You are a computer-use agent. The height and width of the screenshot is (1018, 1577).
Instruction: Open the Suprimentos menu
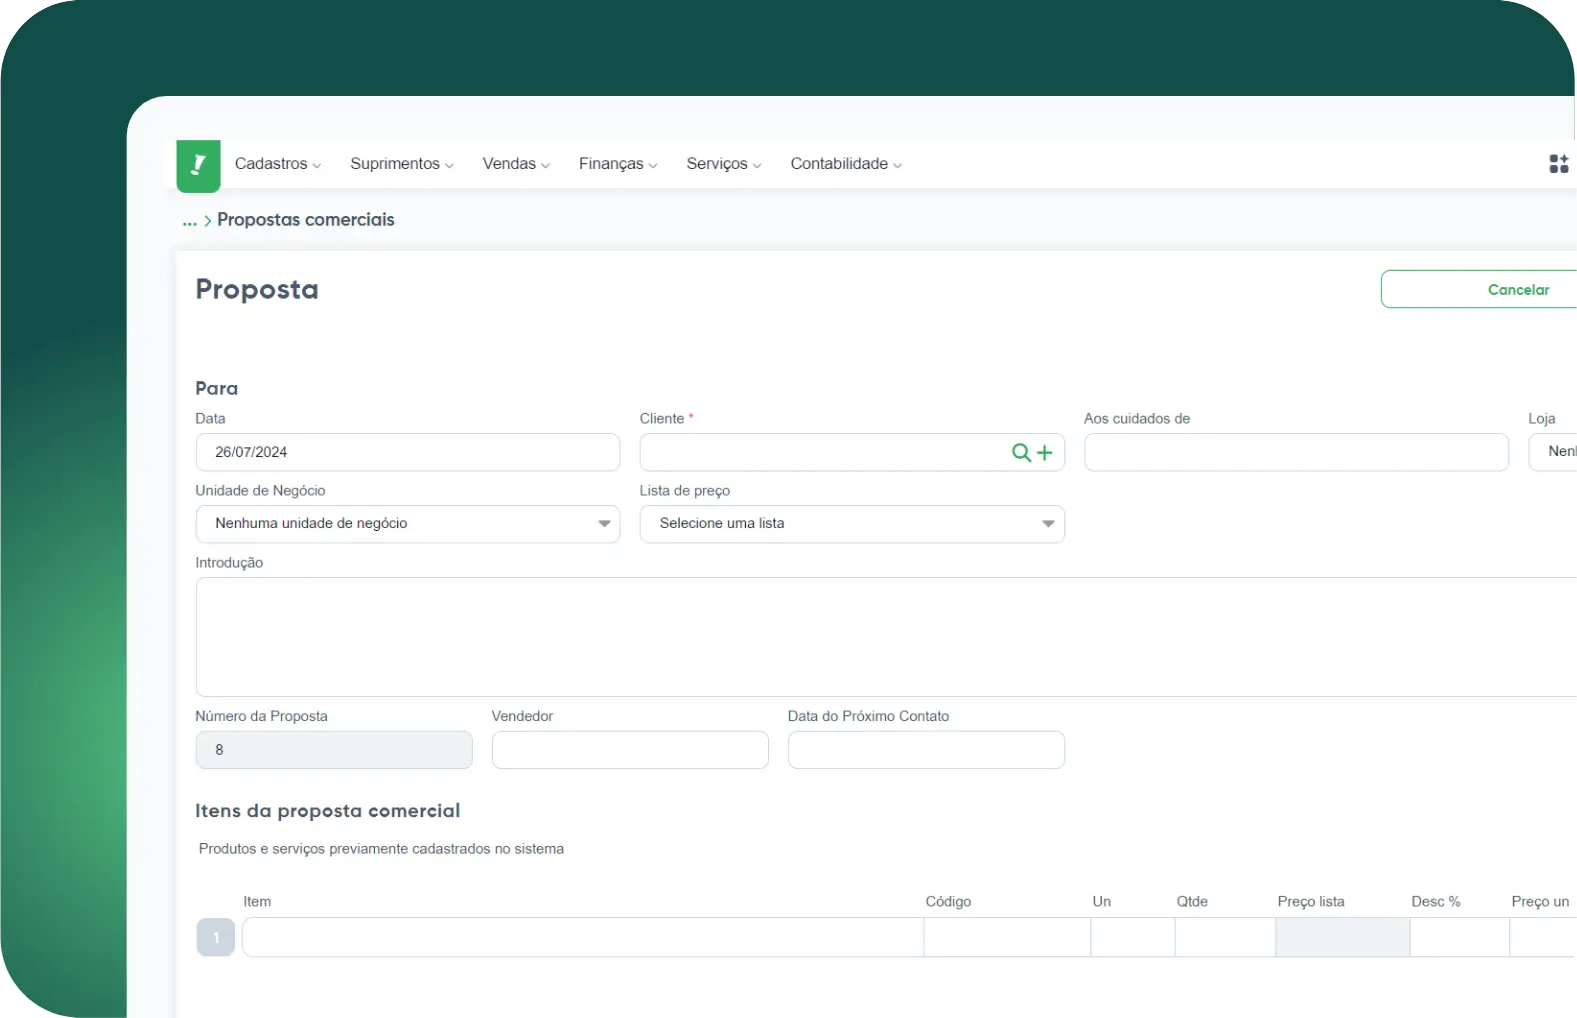pyautogui.click(x=402, y=164)
